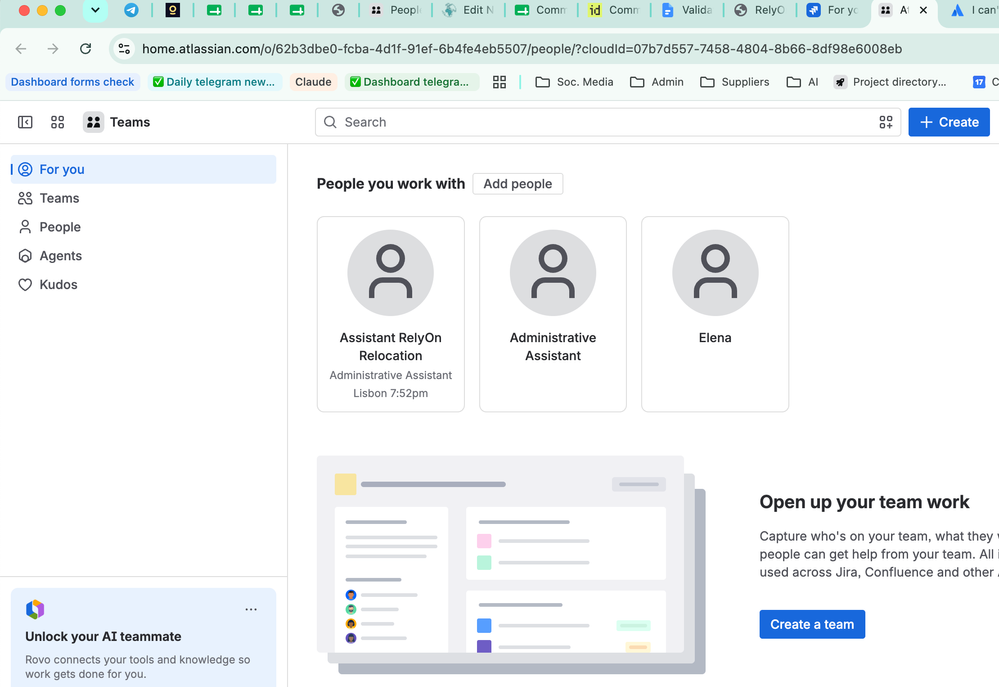The image size is (999, 687).
Task: Open Assistant RelyOn Relocation's avatar
Action: click(391, 273)
